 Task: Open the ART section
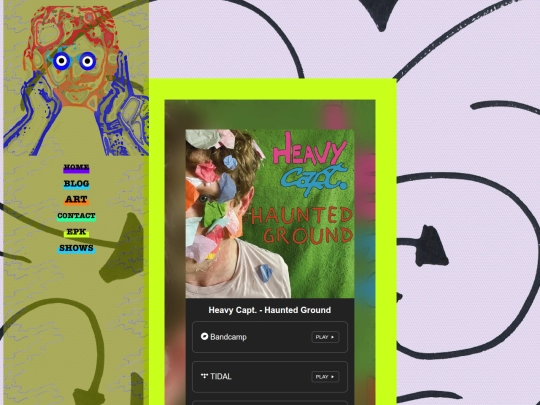point(76,200)
